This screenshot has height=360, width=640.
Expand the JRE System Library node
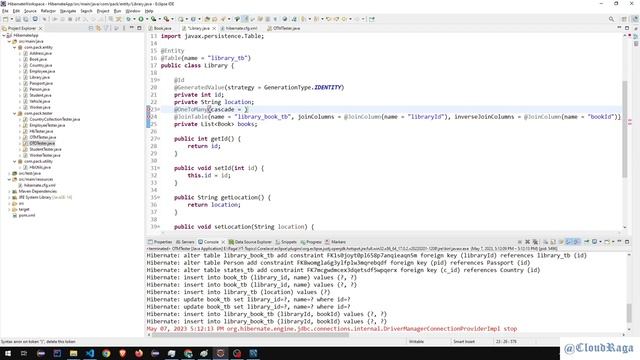(9, 198)
